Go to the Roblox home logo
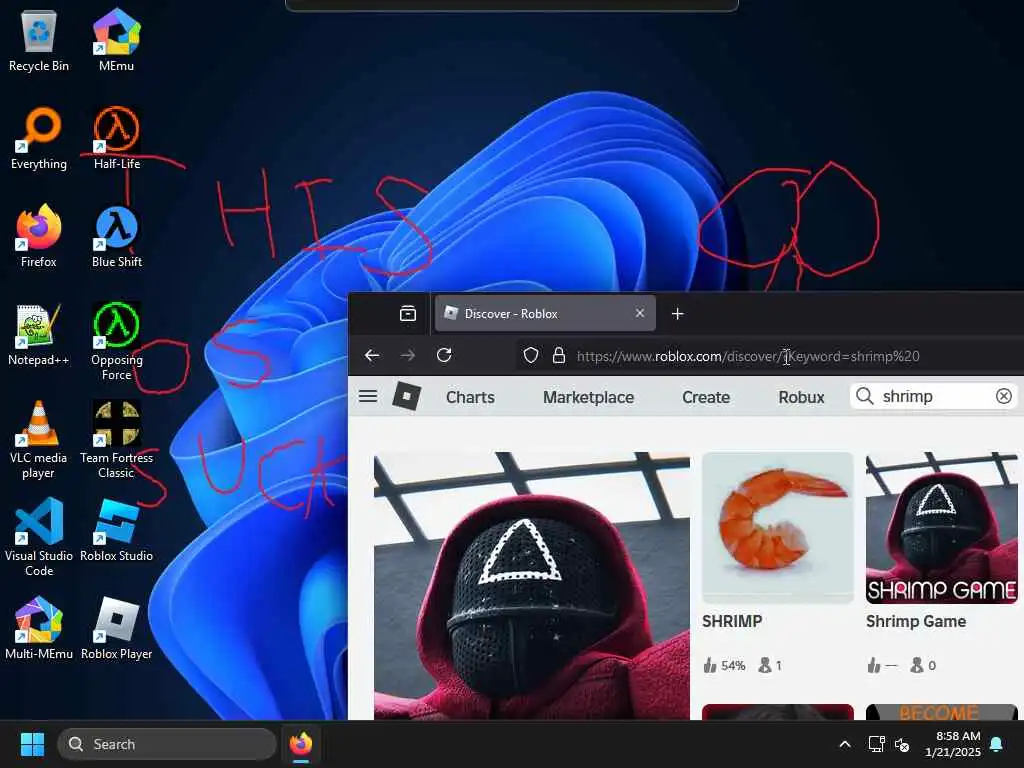Viewport: 1024px width, 768px height. pyautogui.click(x=407, y=396)
